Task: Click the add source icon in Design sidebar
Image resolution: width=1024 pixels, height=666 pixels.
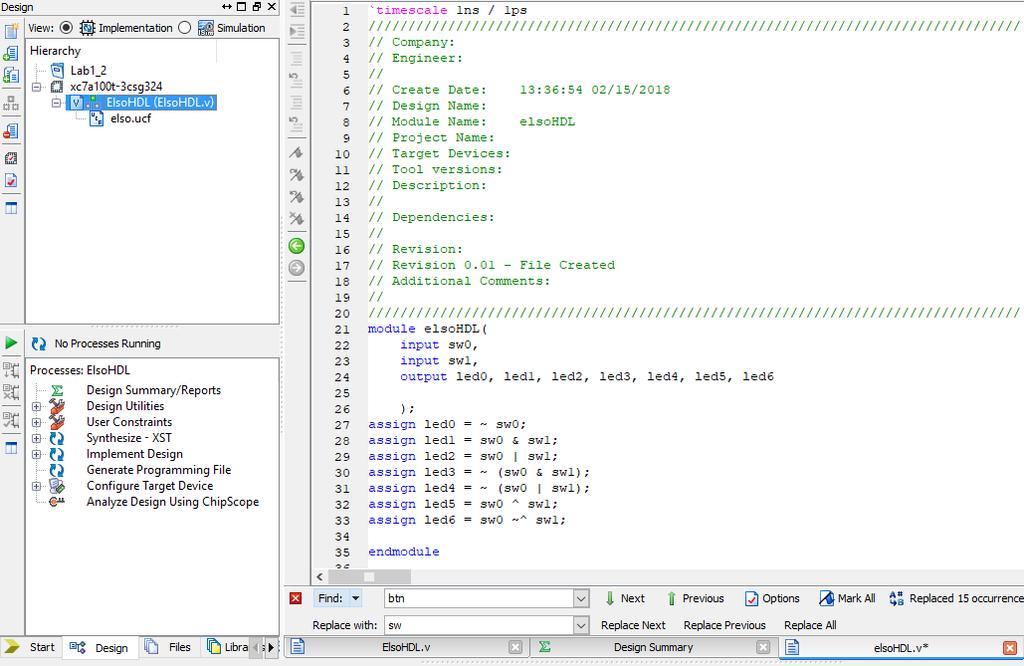Action: tap(11, 54)
